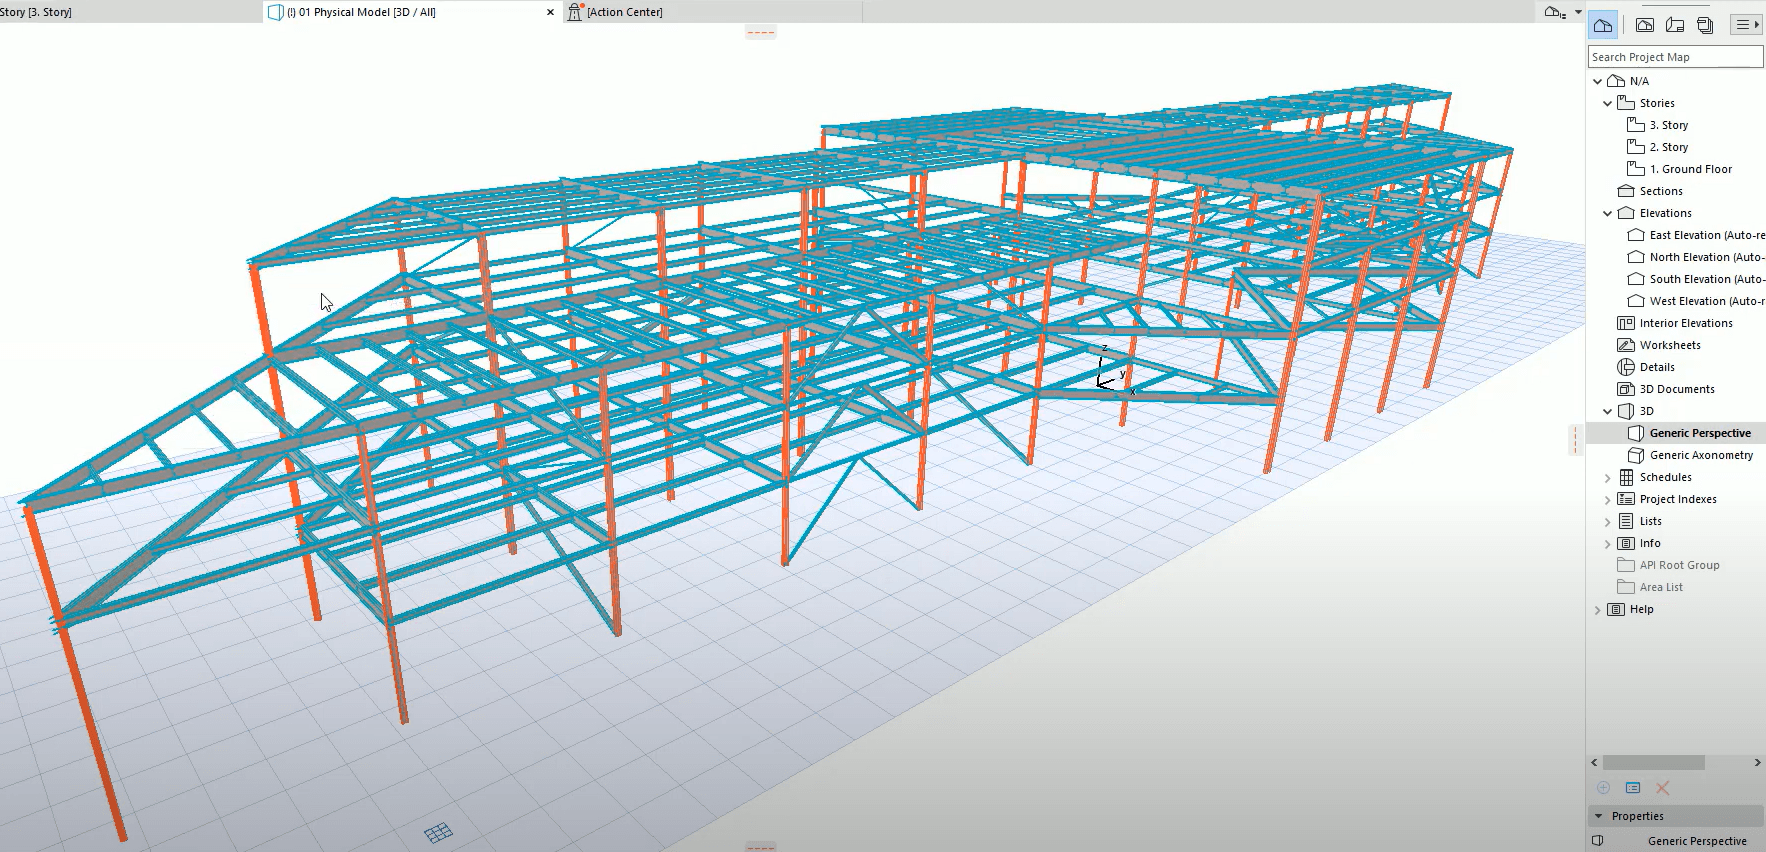Switch to the Action Center tab
Screen dimensions: 1766x852
coord(624,12)
